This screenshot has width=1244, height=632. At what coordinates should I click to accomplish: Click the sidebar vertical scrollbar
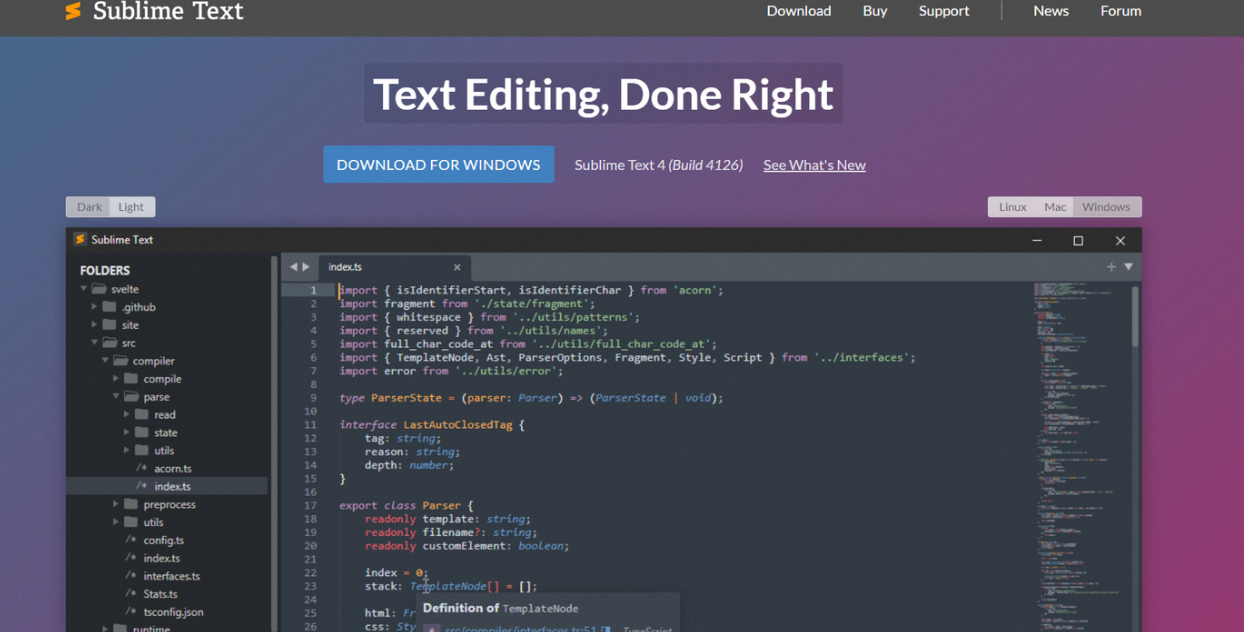pyautogui.click(x=274, y=445)
